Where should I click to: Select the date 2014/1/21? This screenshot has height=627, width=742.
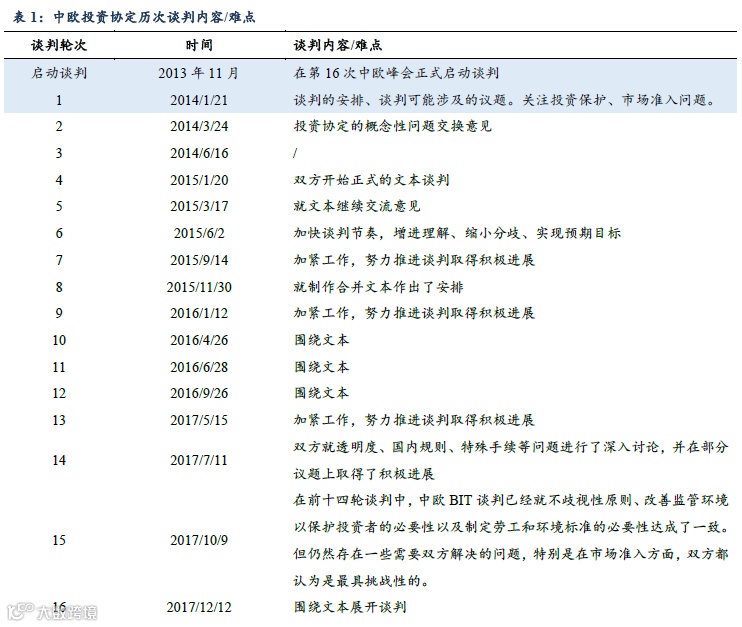(199, 100)
